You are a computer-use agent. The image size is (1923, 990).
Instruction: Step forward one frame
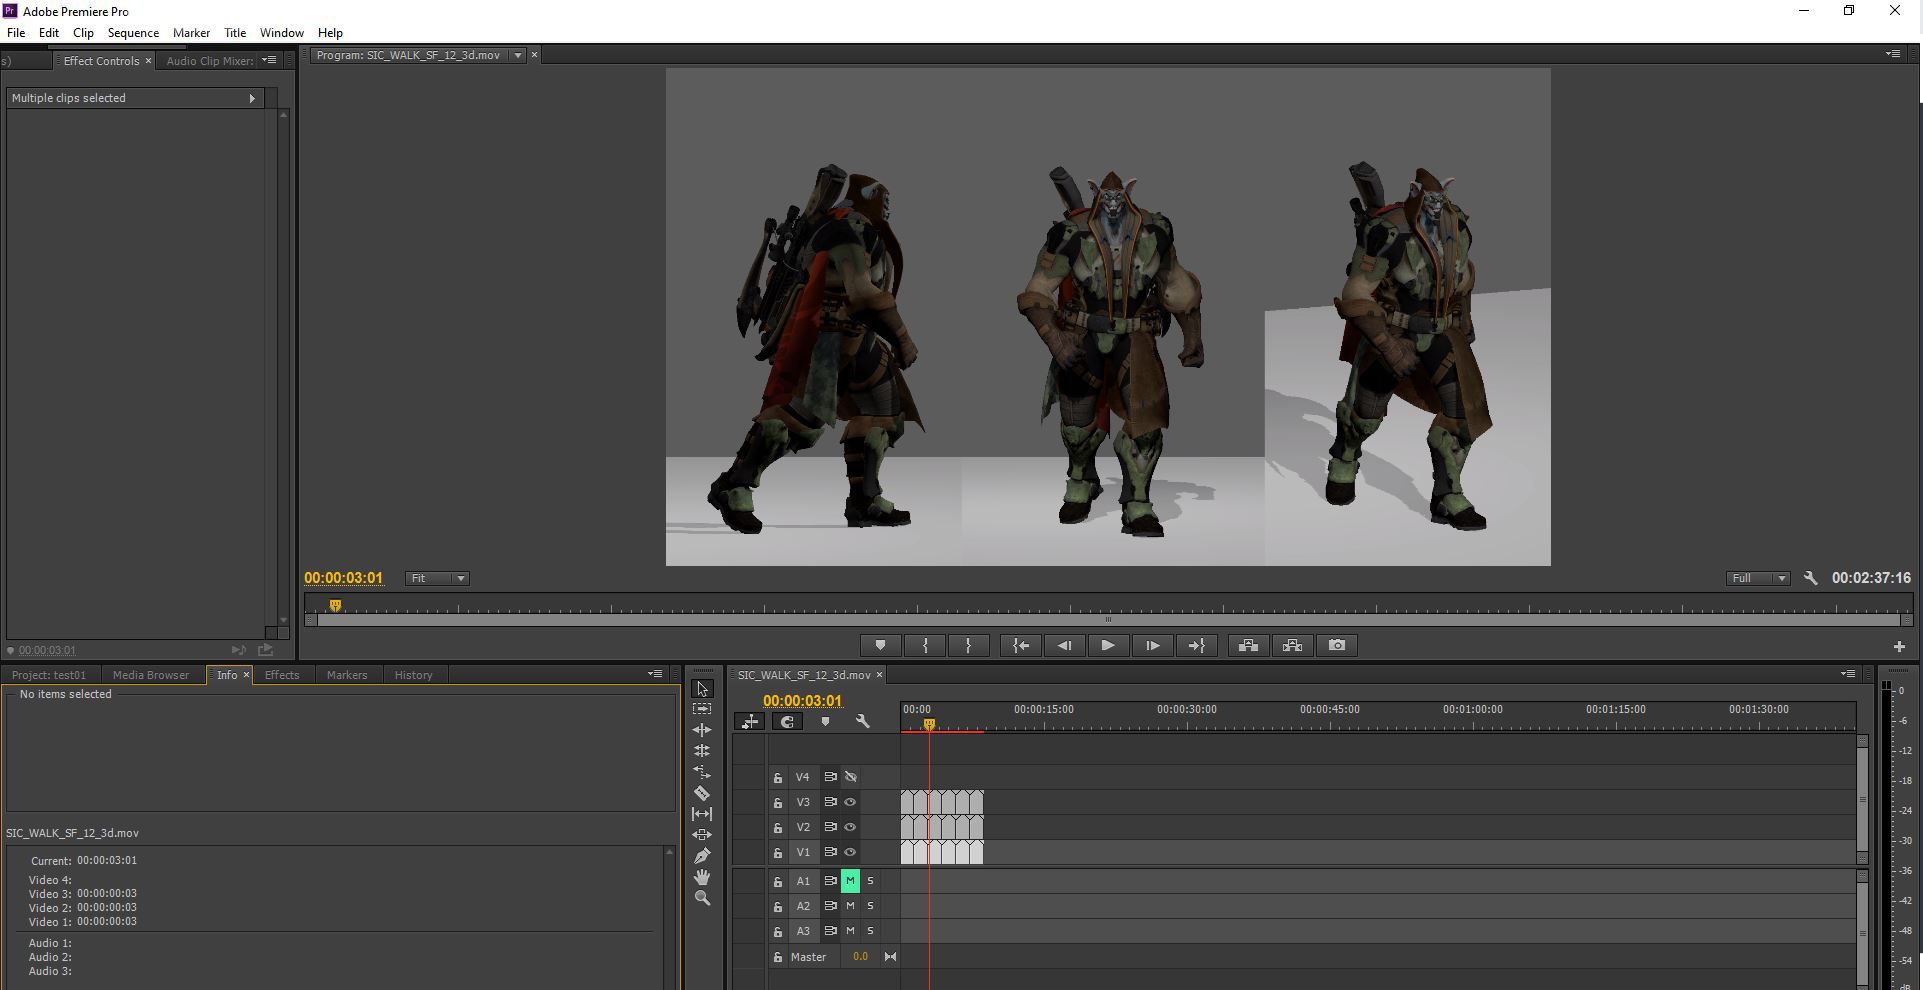click(x=1152, y=646)
